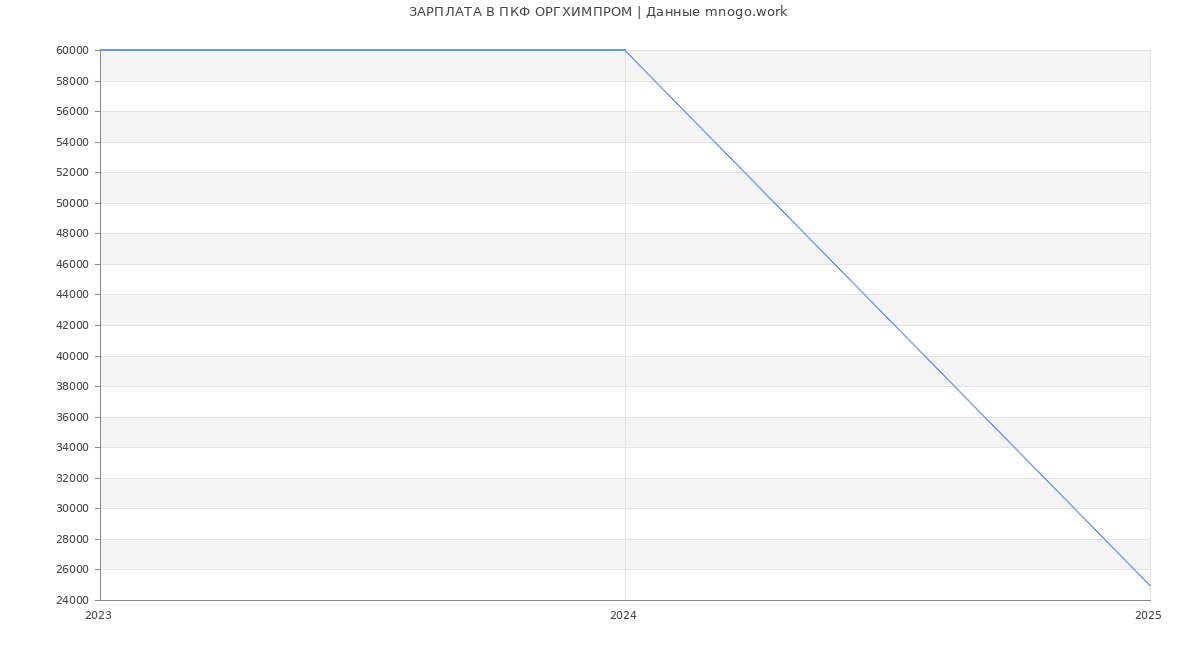Image resolution: width=1200 pixels, height=650 pixels.
Task: Click the 28000 y-axis label
Action: (x=74, y=539)
